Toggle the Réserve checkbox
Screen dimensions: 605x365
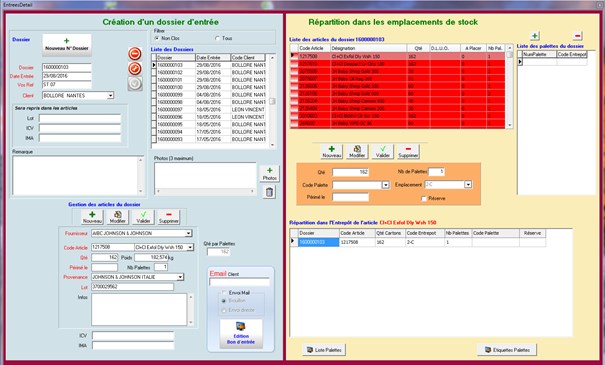pyautogui.click(x=424, y=198)
